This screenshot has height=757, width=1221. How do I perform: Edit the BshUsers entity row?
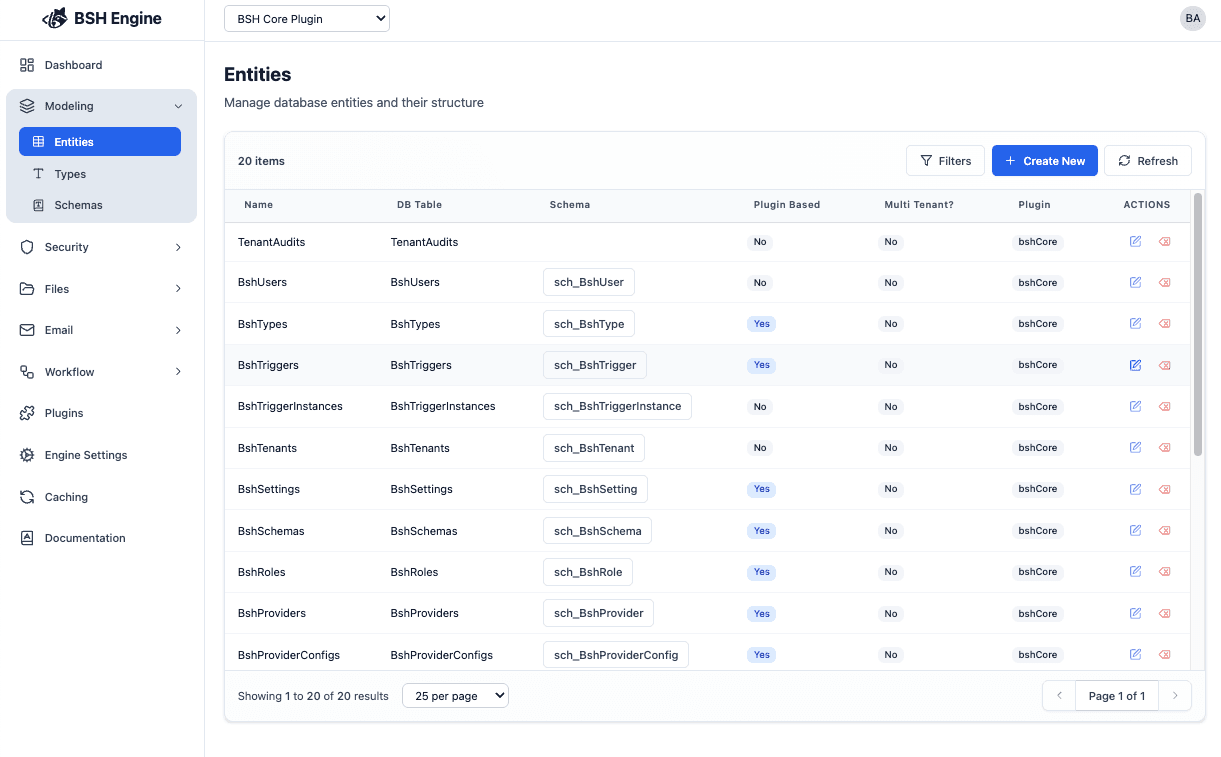(1135, 282)
